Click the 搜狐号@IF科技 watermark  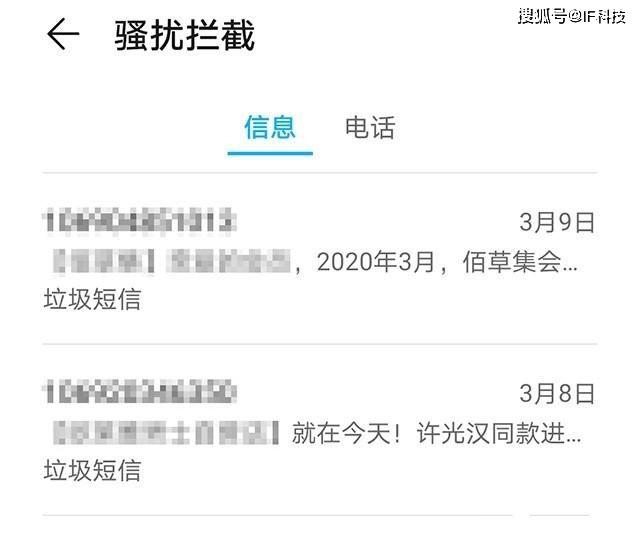572,16
